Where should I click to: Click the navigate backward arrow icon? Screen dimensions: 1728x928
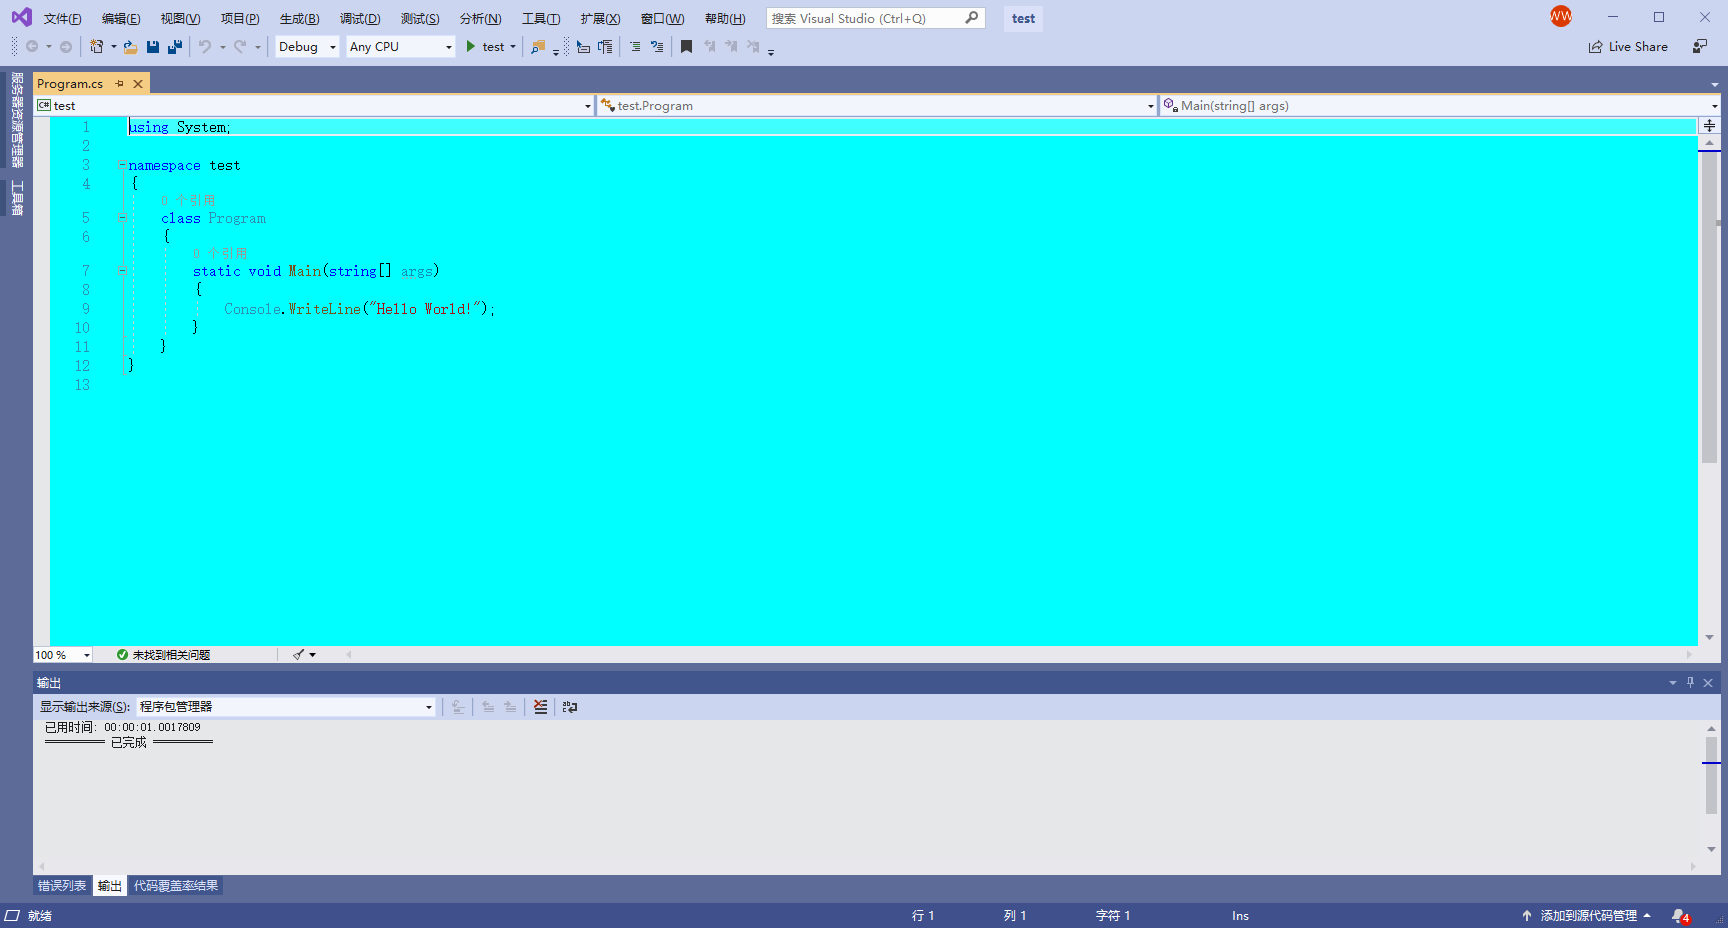[x=32, y=47]
